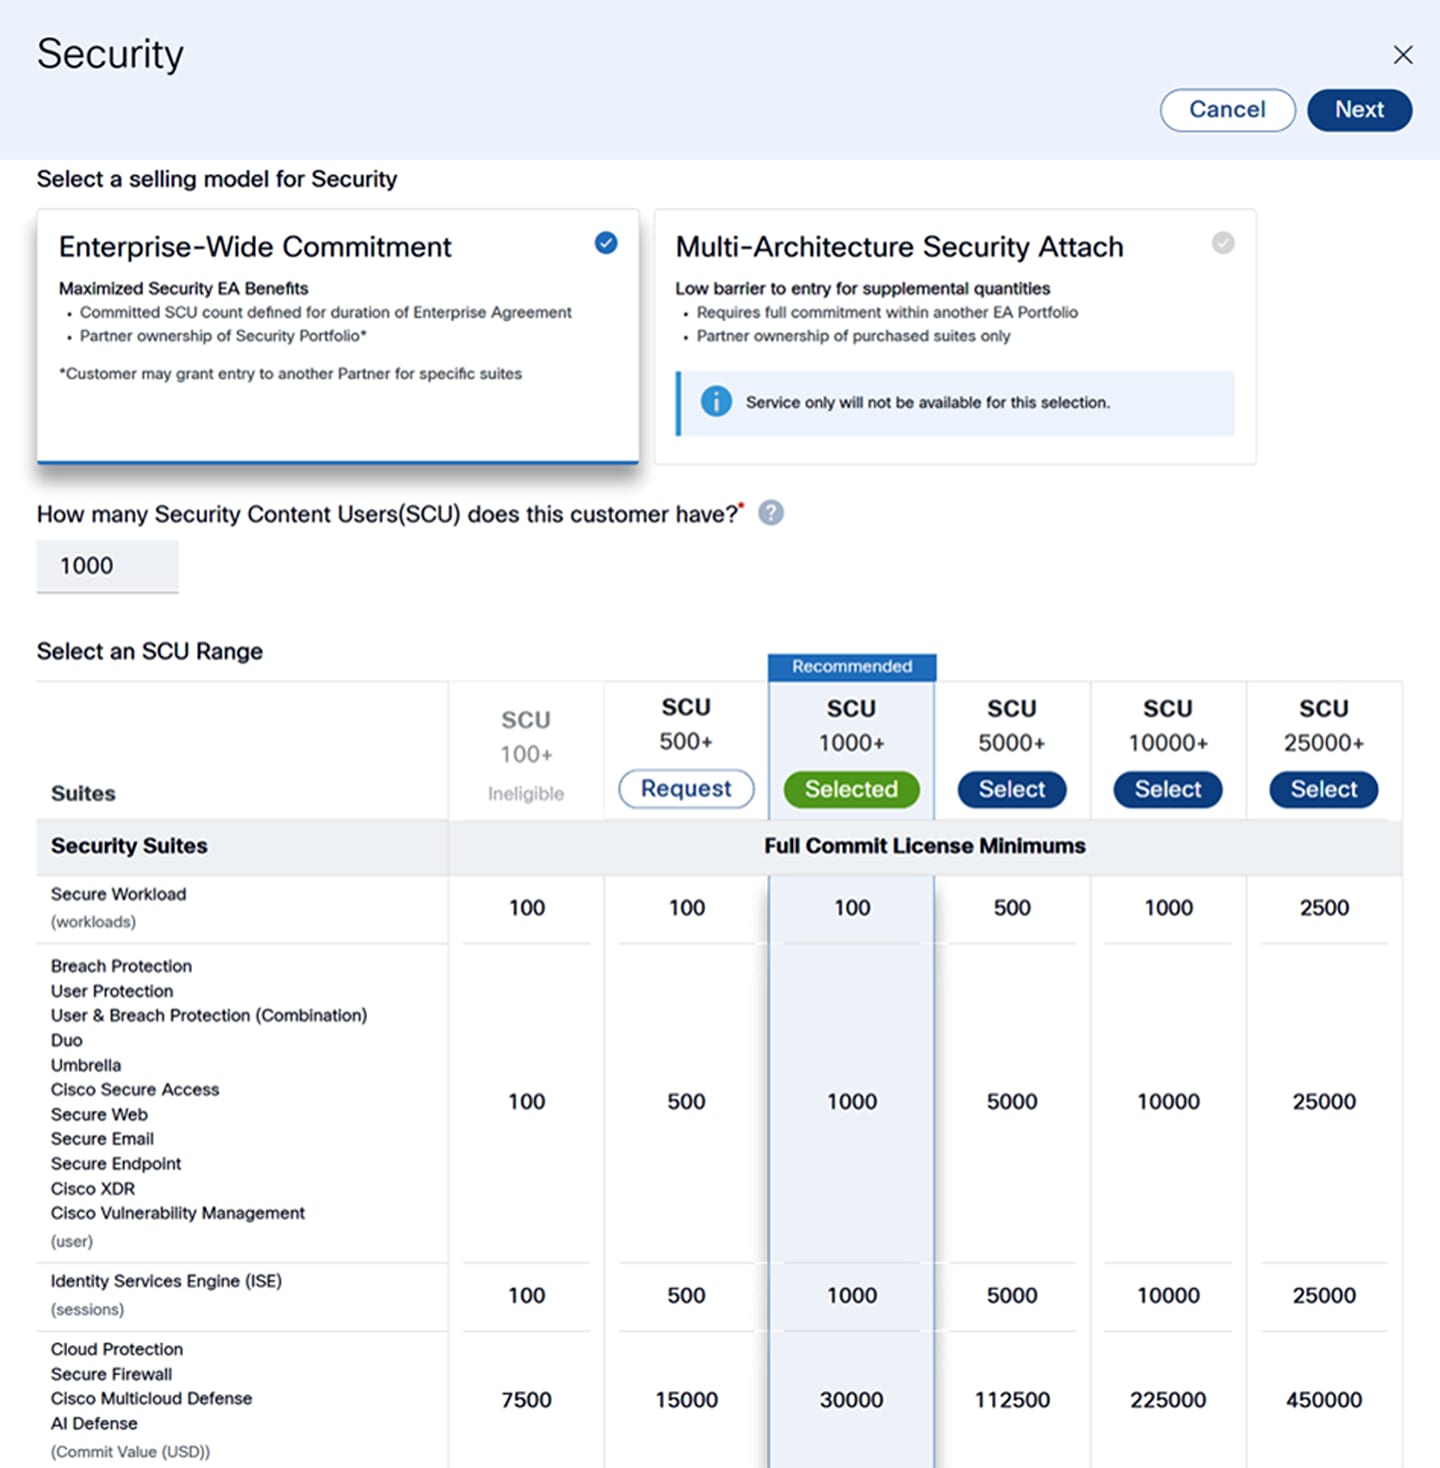Click the Cisco Vulnerability Management label
1440x1468 pixels.
click(x=178, y=1213)
